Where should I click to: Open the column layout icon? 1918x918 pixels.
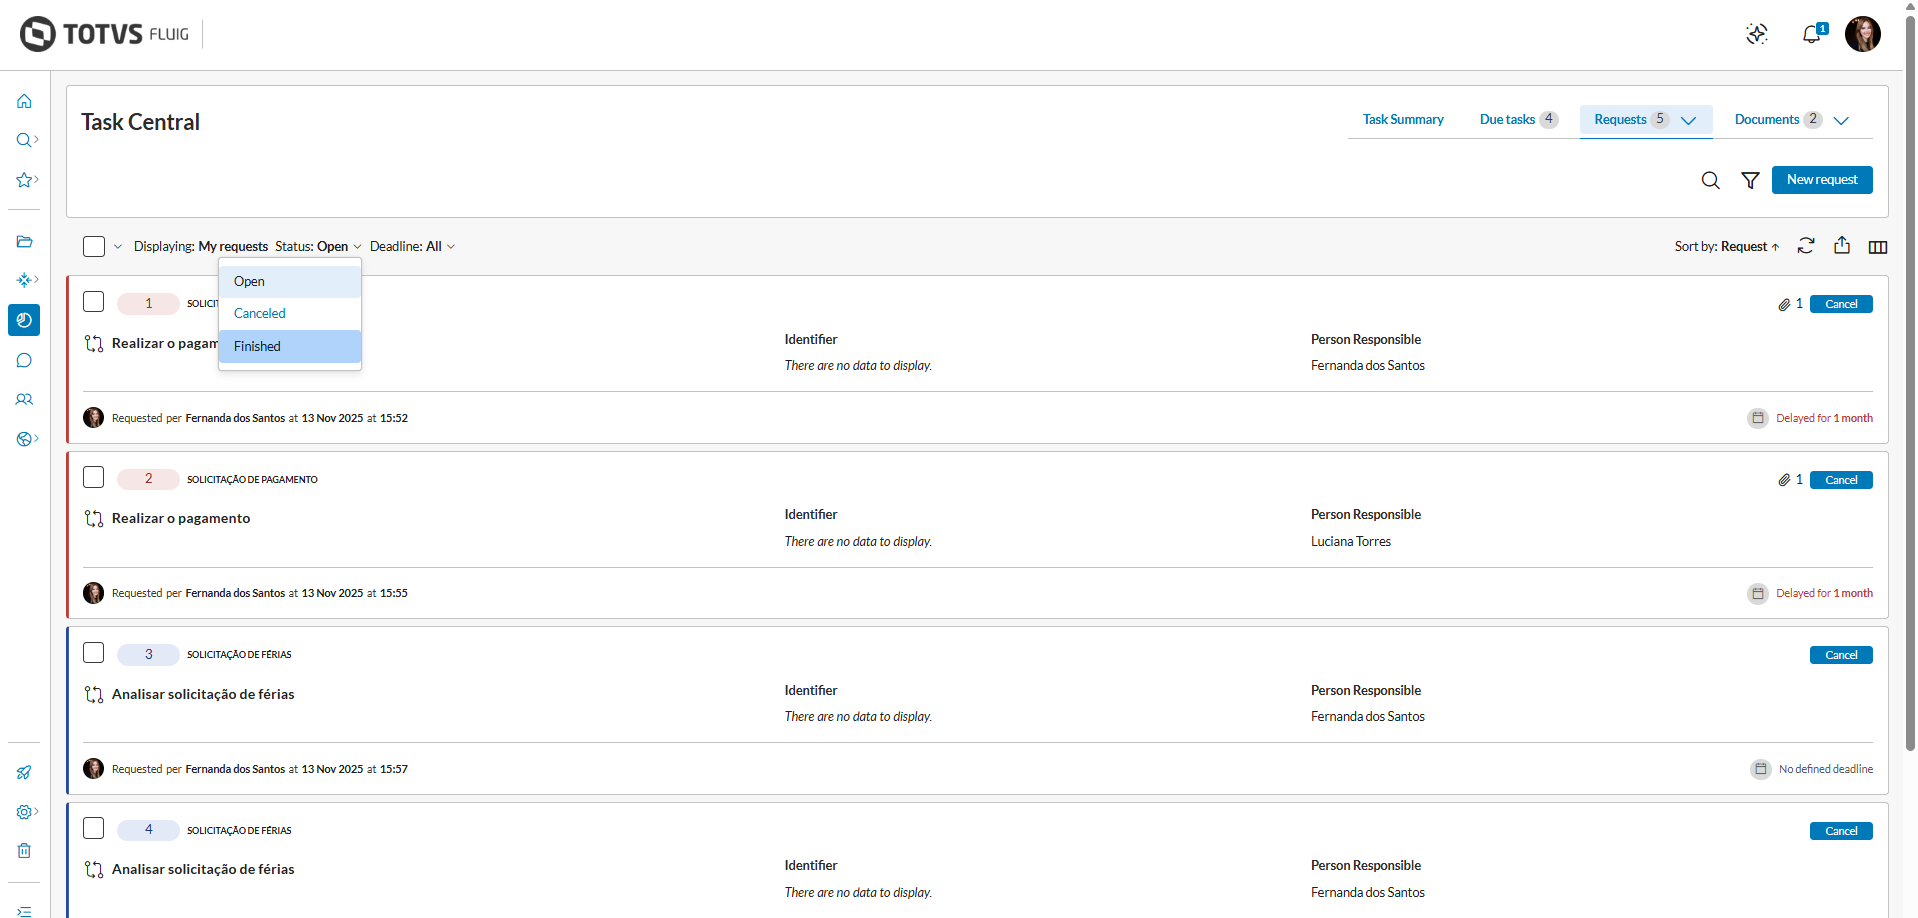click(x=1877, y=247)
